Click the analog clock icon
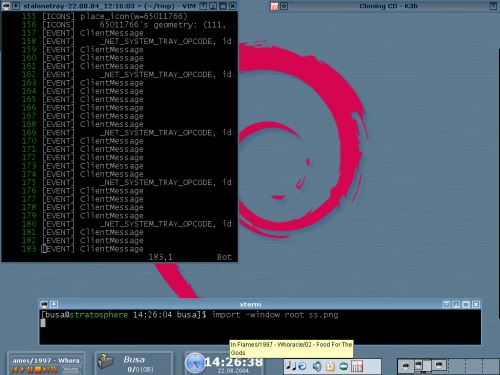This screenshot has height=375, width=500. click(x=195, y=363)
